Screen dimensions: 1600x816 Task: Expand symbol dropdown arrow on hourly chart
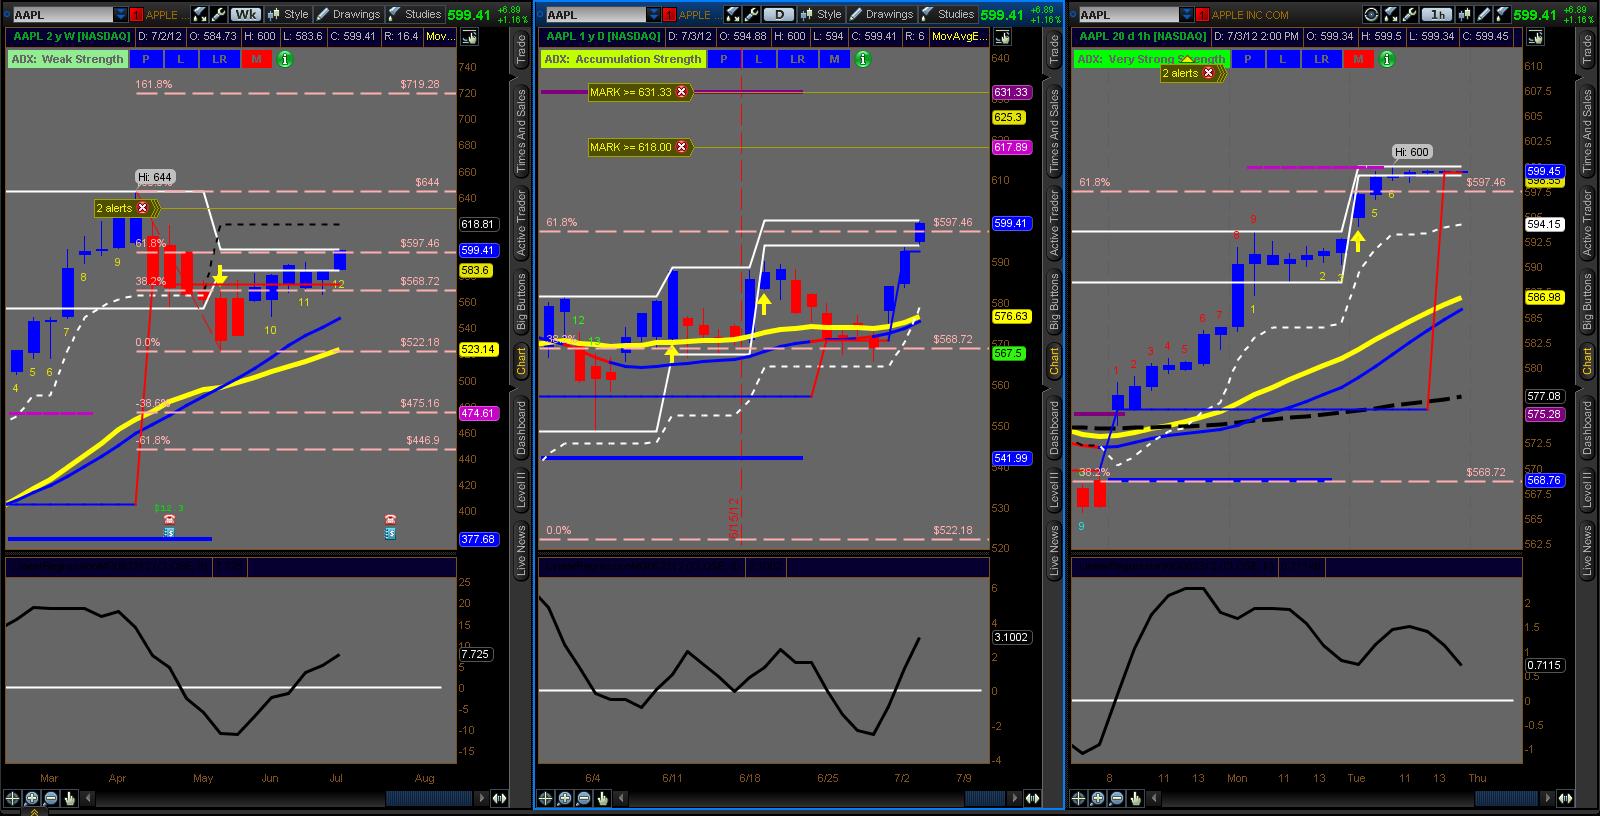click(x=1186, y=15)
